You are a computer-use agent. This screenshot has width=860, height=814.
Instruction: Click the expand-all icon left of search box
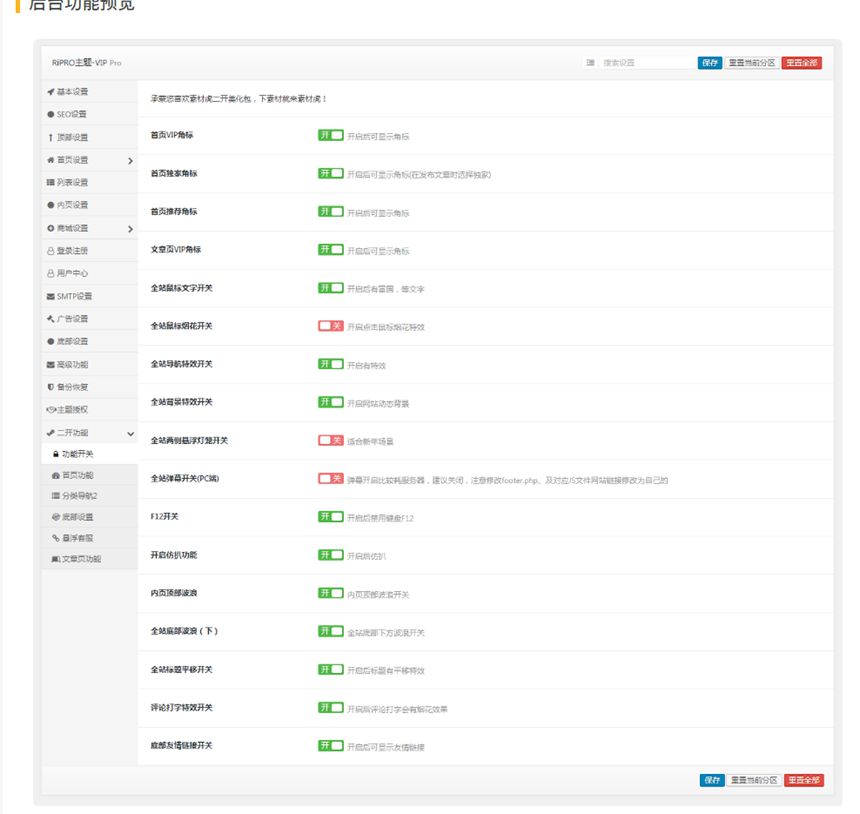pos(590,63)
